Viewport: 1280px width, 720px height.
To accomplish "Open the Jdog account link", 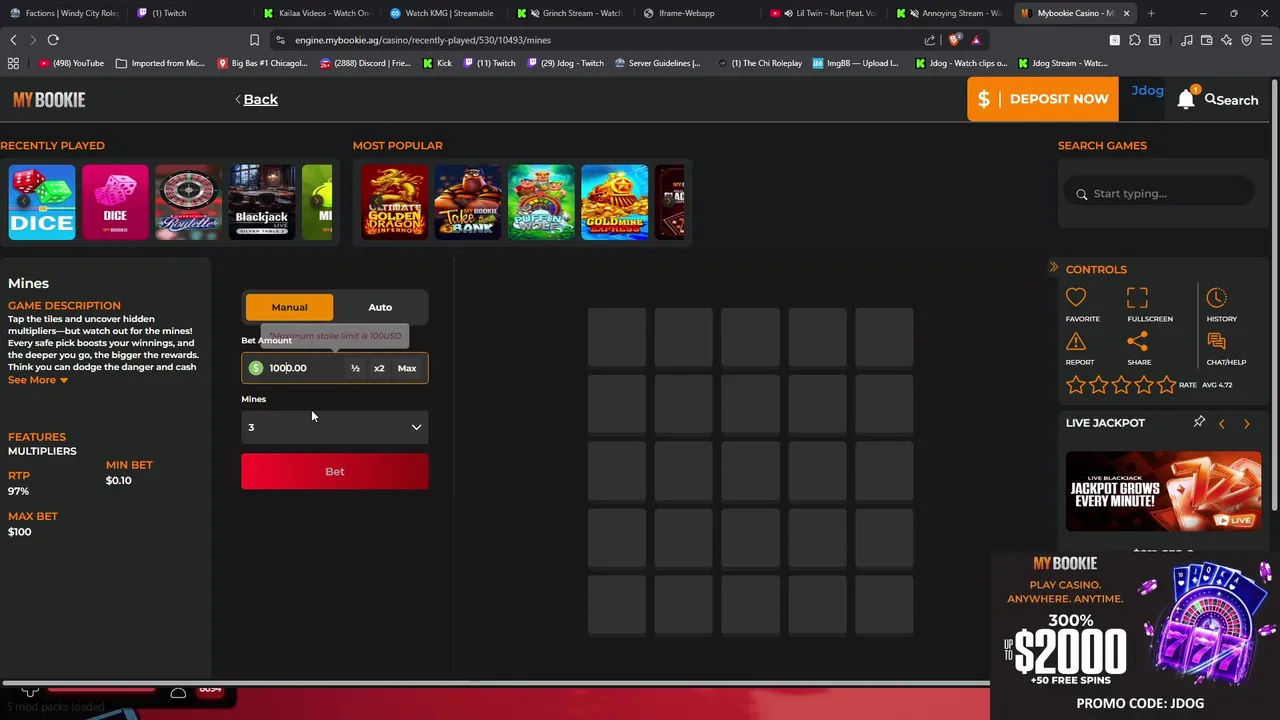I will point(1147,91).
